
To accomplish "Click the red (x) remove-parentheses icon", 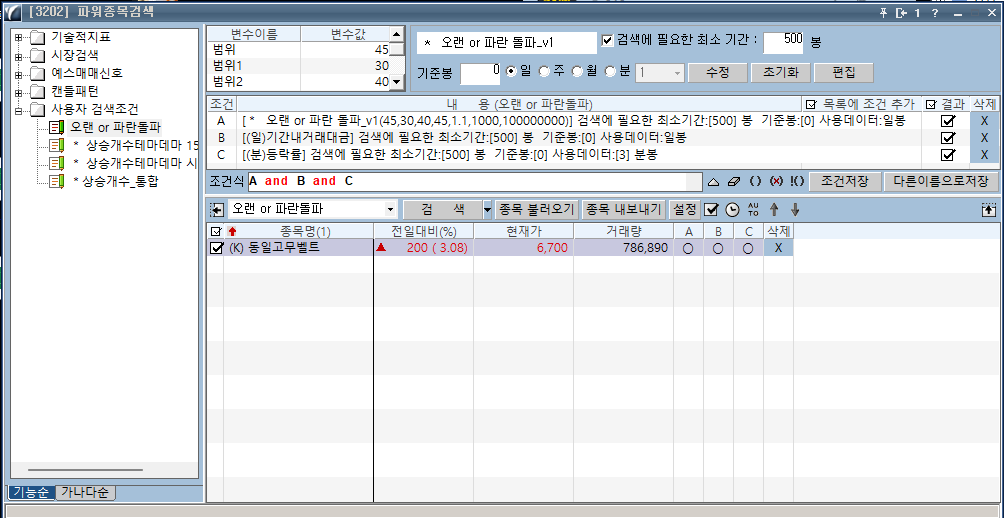I will click(x=776, y=182).
